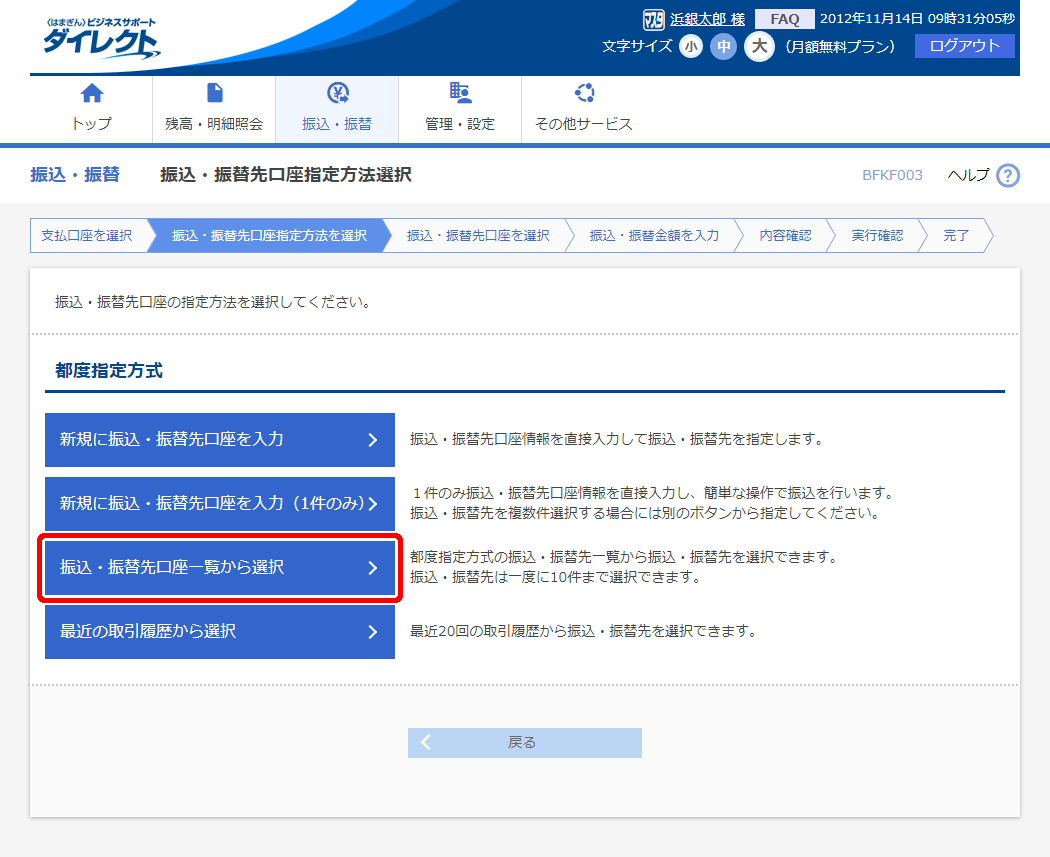Screen dimensions: 1050x857
Task: Open user name link 浜銀太郎 様
Action: click(x=707, y=19)
